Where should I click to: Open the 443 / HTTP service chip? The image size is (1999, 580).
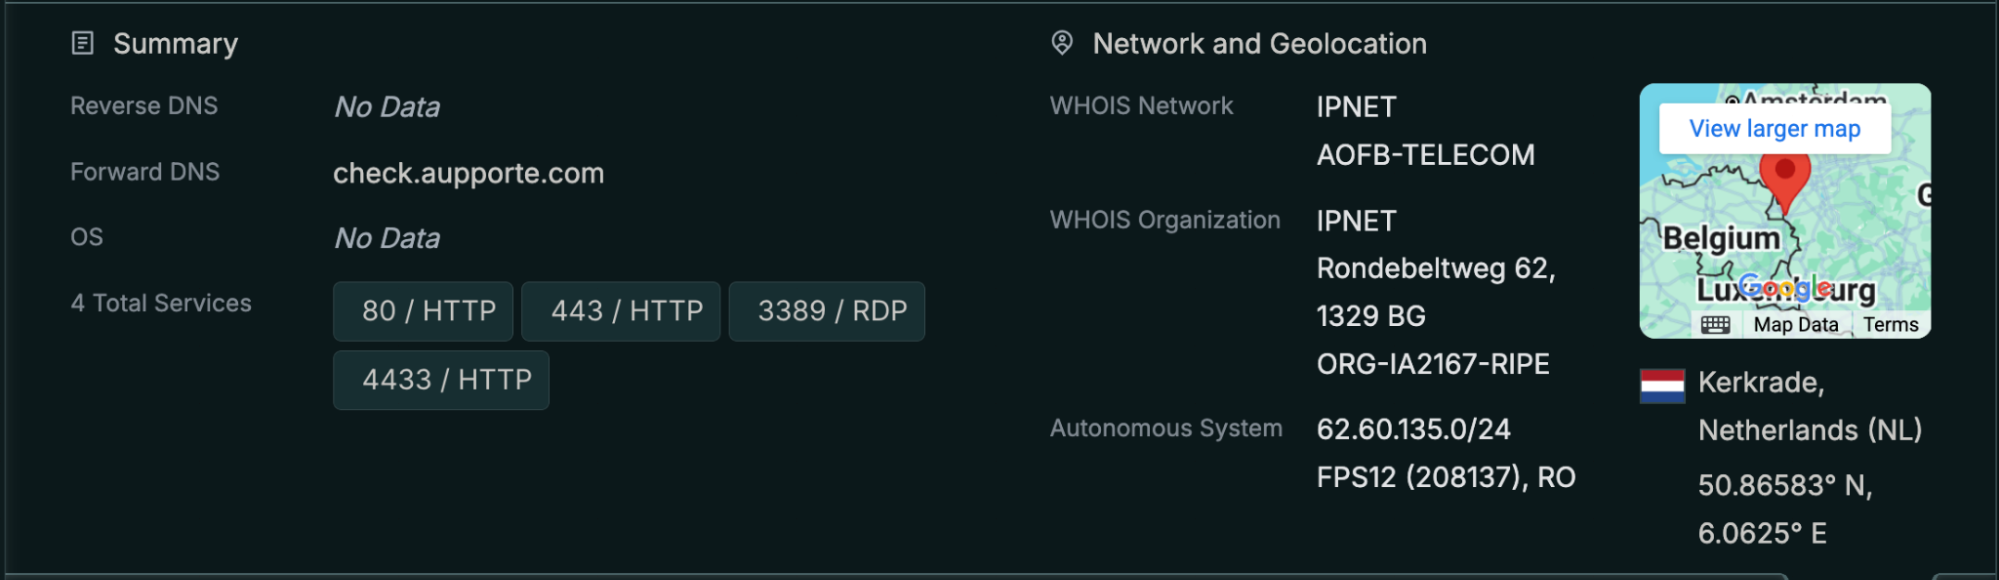[x=620, y=311]
